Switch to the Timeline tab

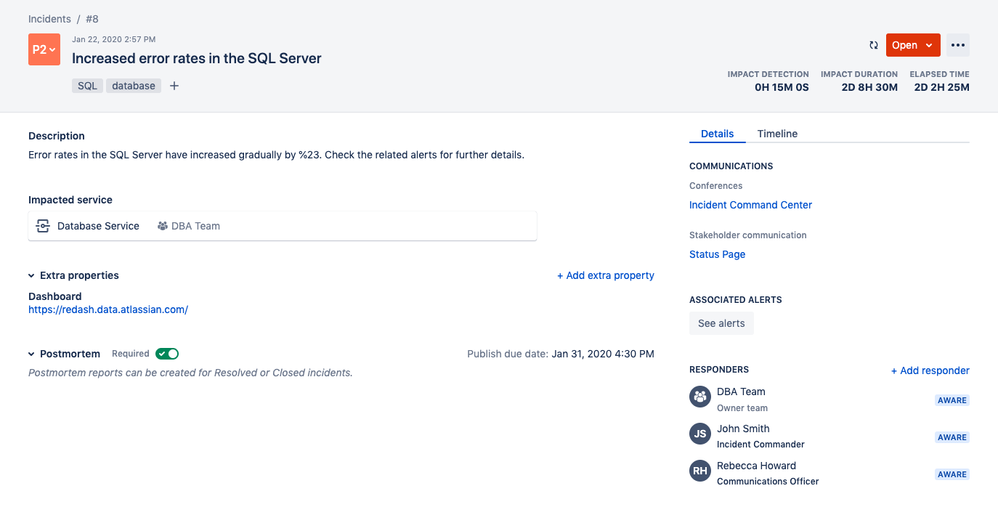[777, 134]
